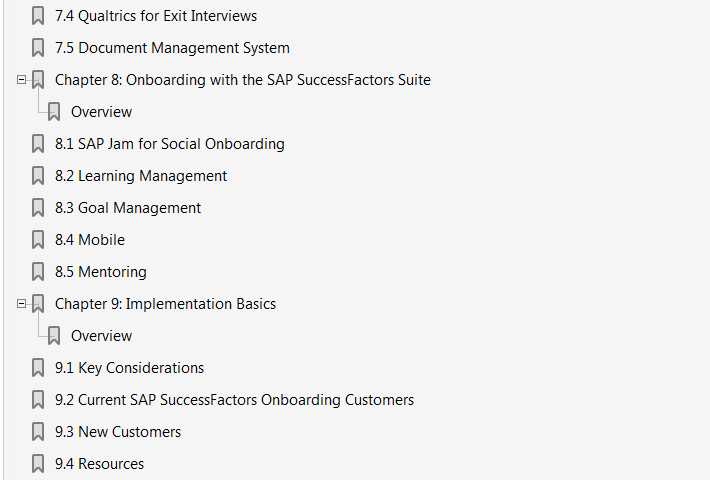This screenshot has width=710, height=480.
Task: Click bookmark icon beside 9.4 Resources
Action: [x=38, y=464]
